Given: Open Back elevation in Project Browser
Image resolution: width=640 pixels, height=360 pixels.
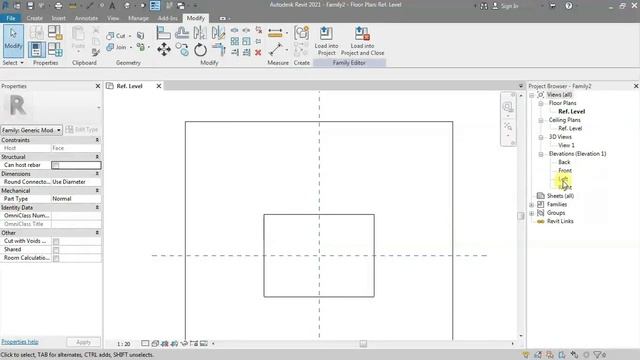Looking at the screenshot, I should [564, 162].
